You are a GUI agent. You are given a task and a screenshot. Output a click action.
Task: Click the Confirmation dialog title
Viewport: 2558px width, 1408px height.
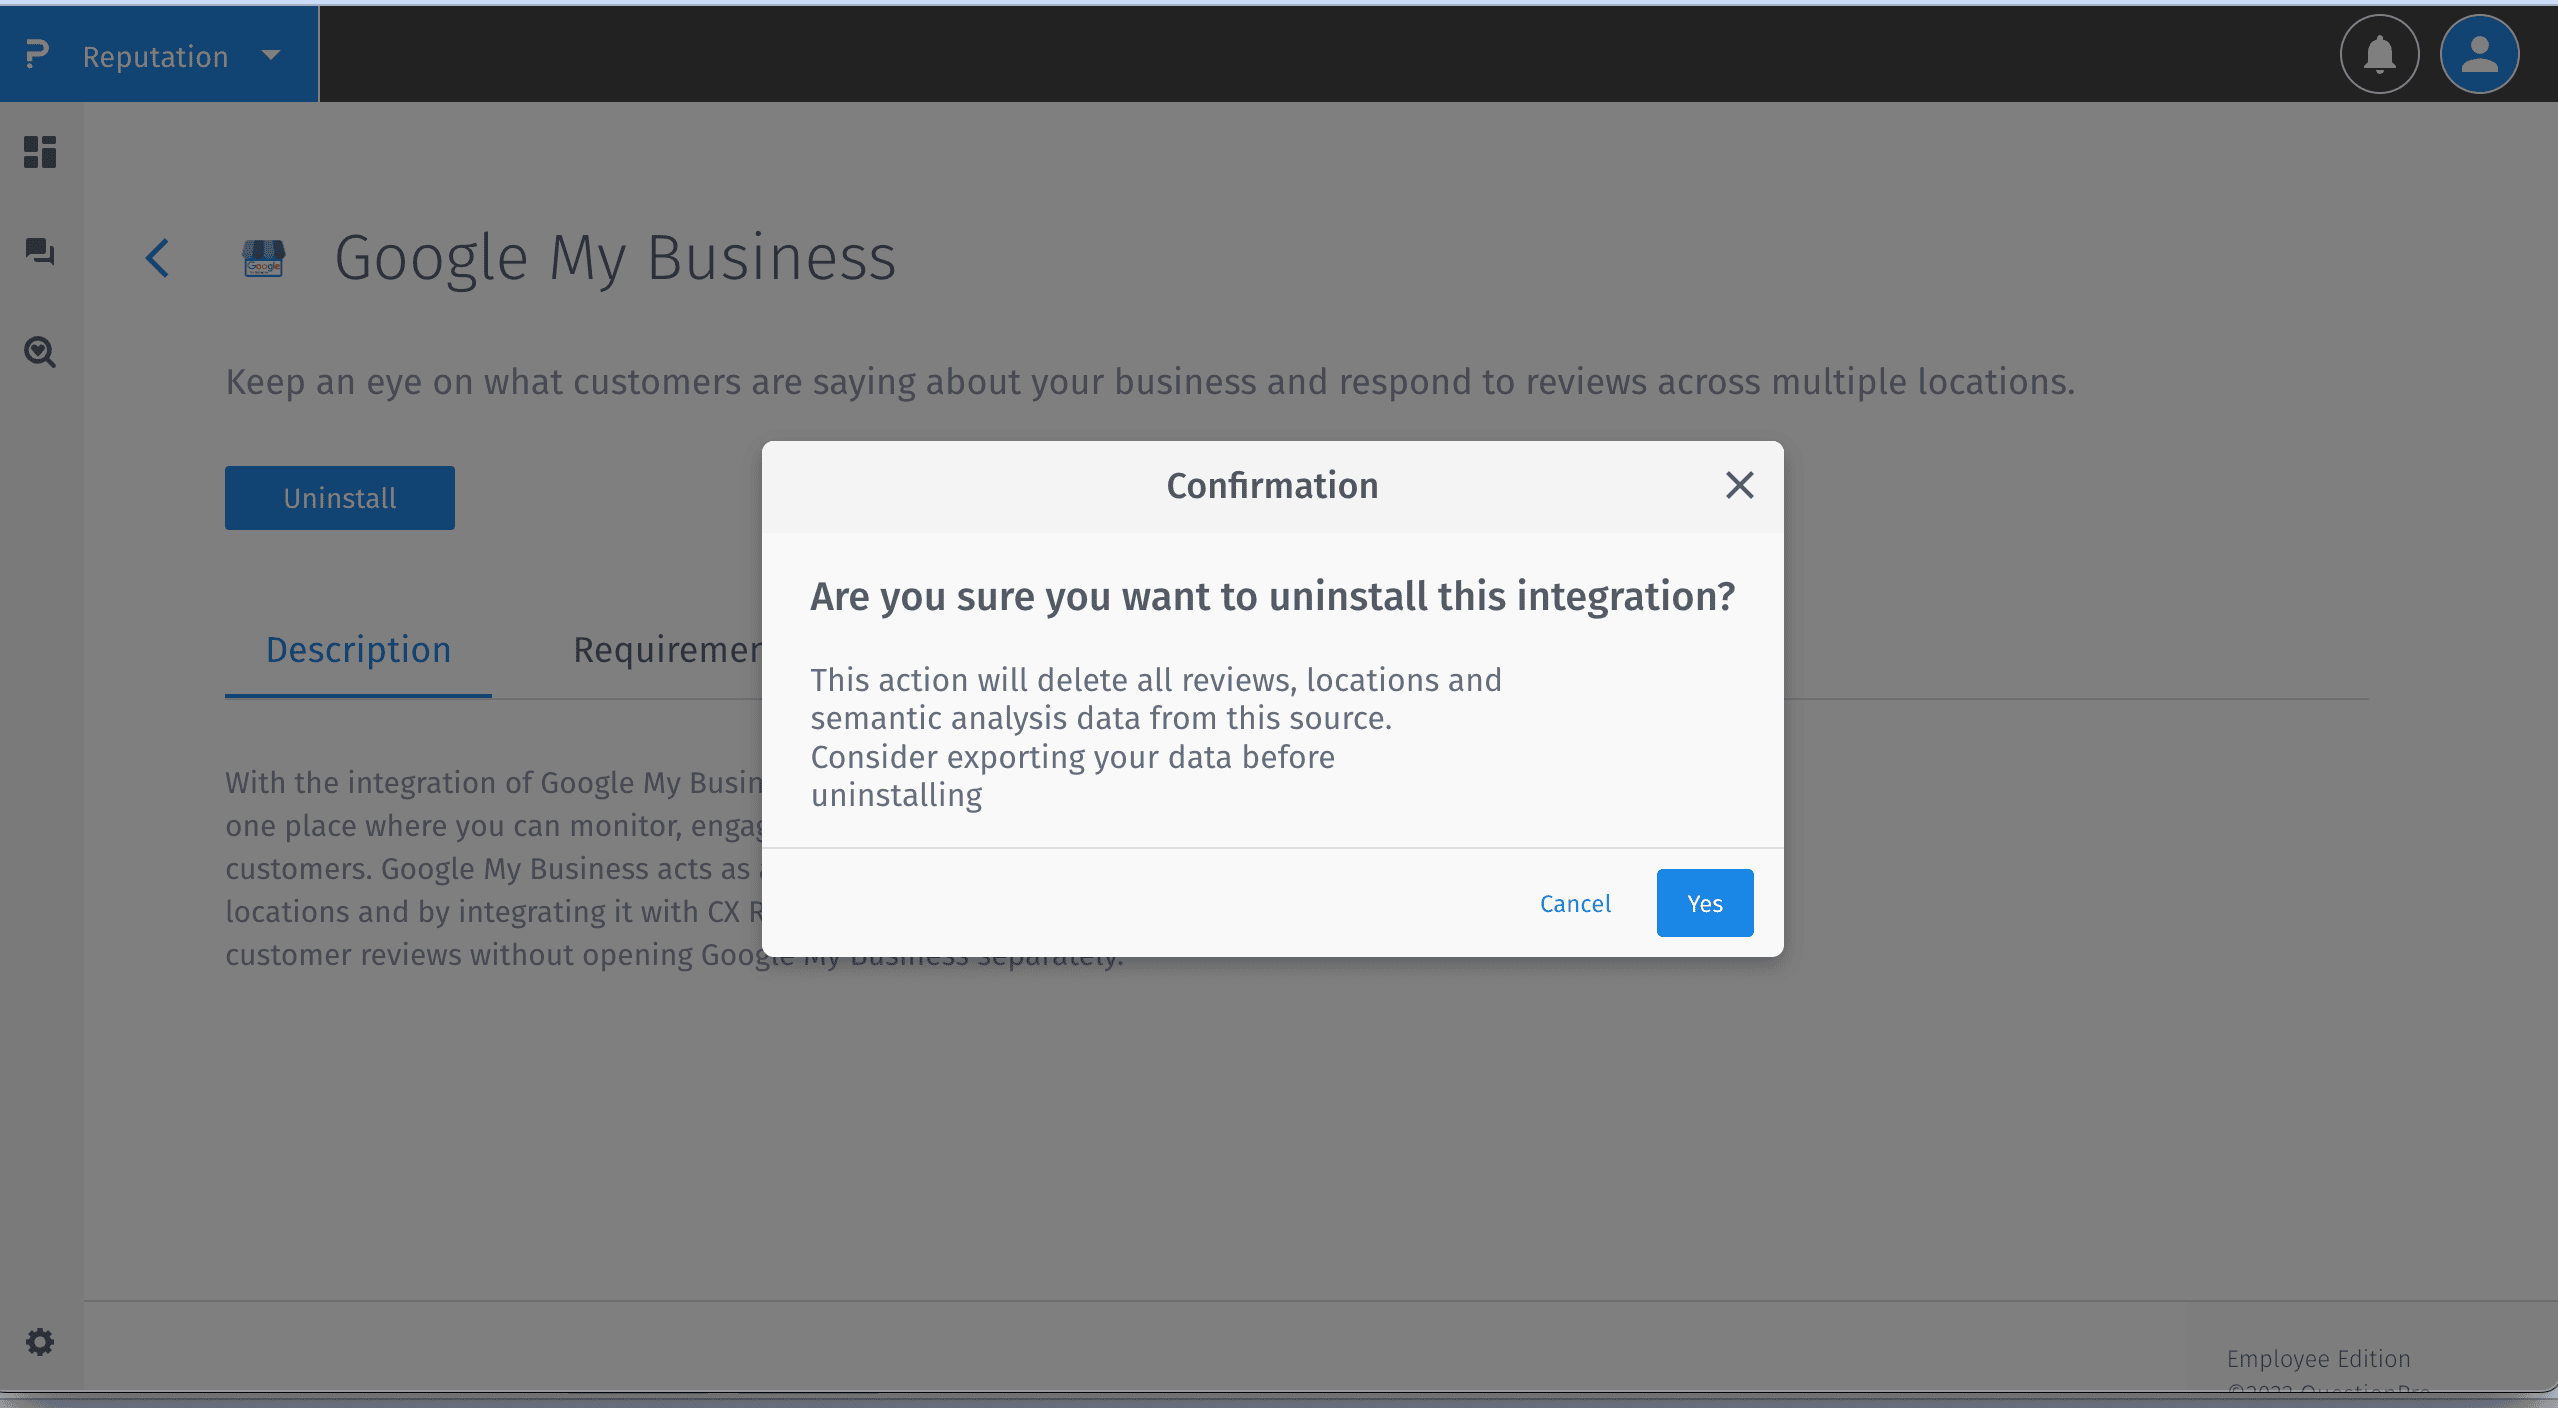pyautogui.click(x=1271, y=485)
